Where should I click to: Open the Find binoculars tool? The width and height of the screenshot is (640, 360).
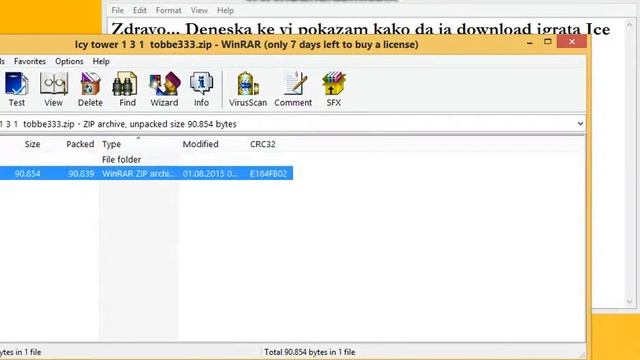[x=127, y=89]
